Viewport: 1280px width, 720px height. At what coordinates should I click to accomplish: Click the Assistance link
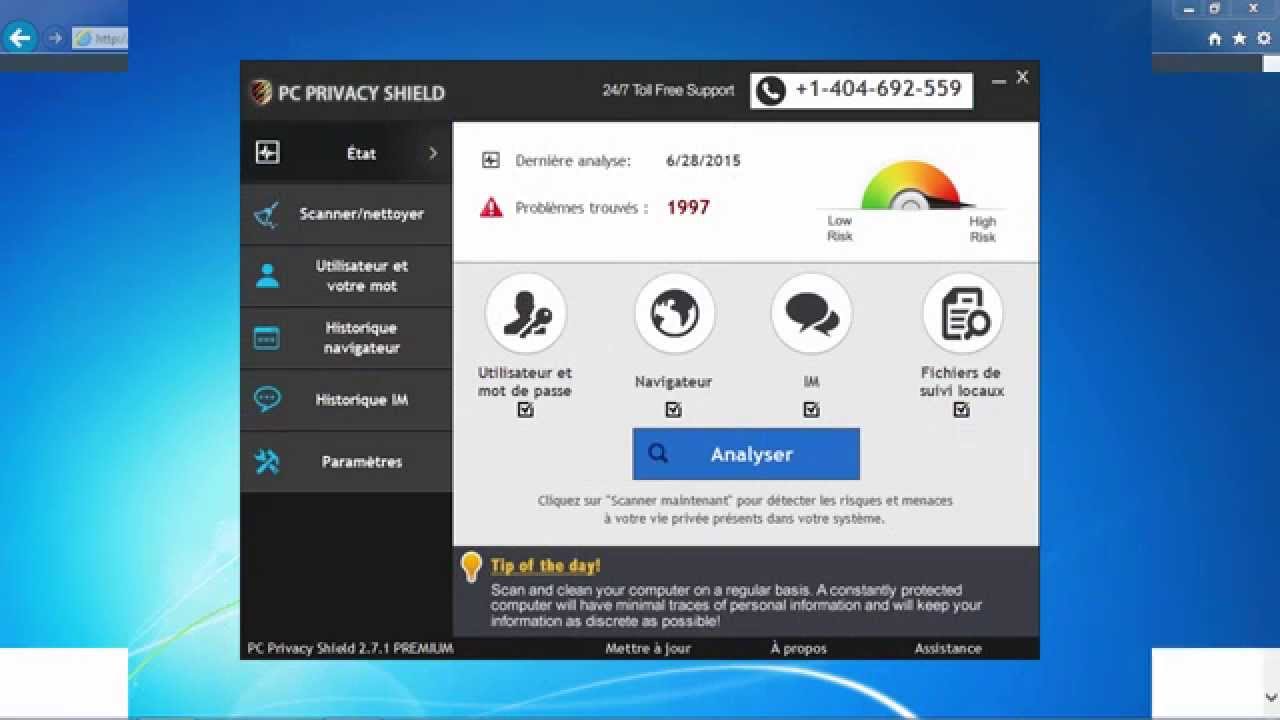948,648
